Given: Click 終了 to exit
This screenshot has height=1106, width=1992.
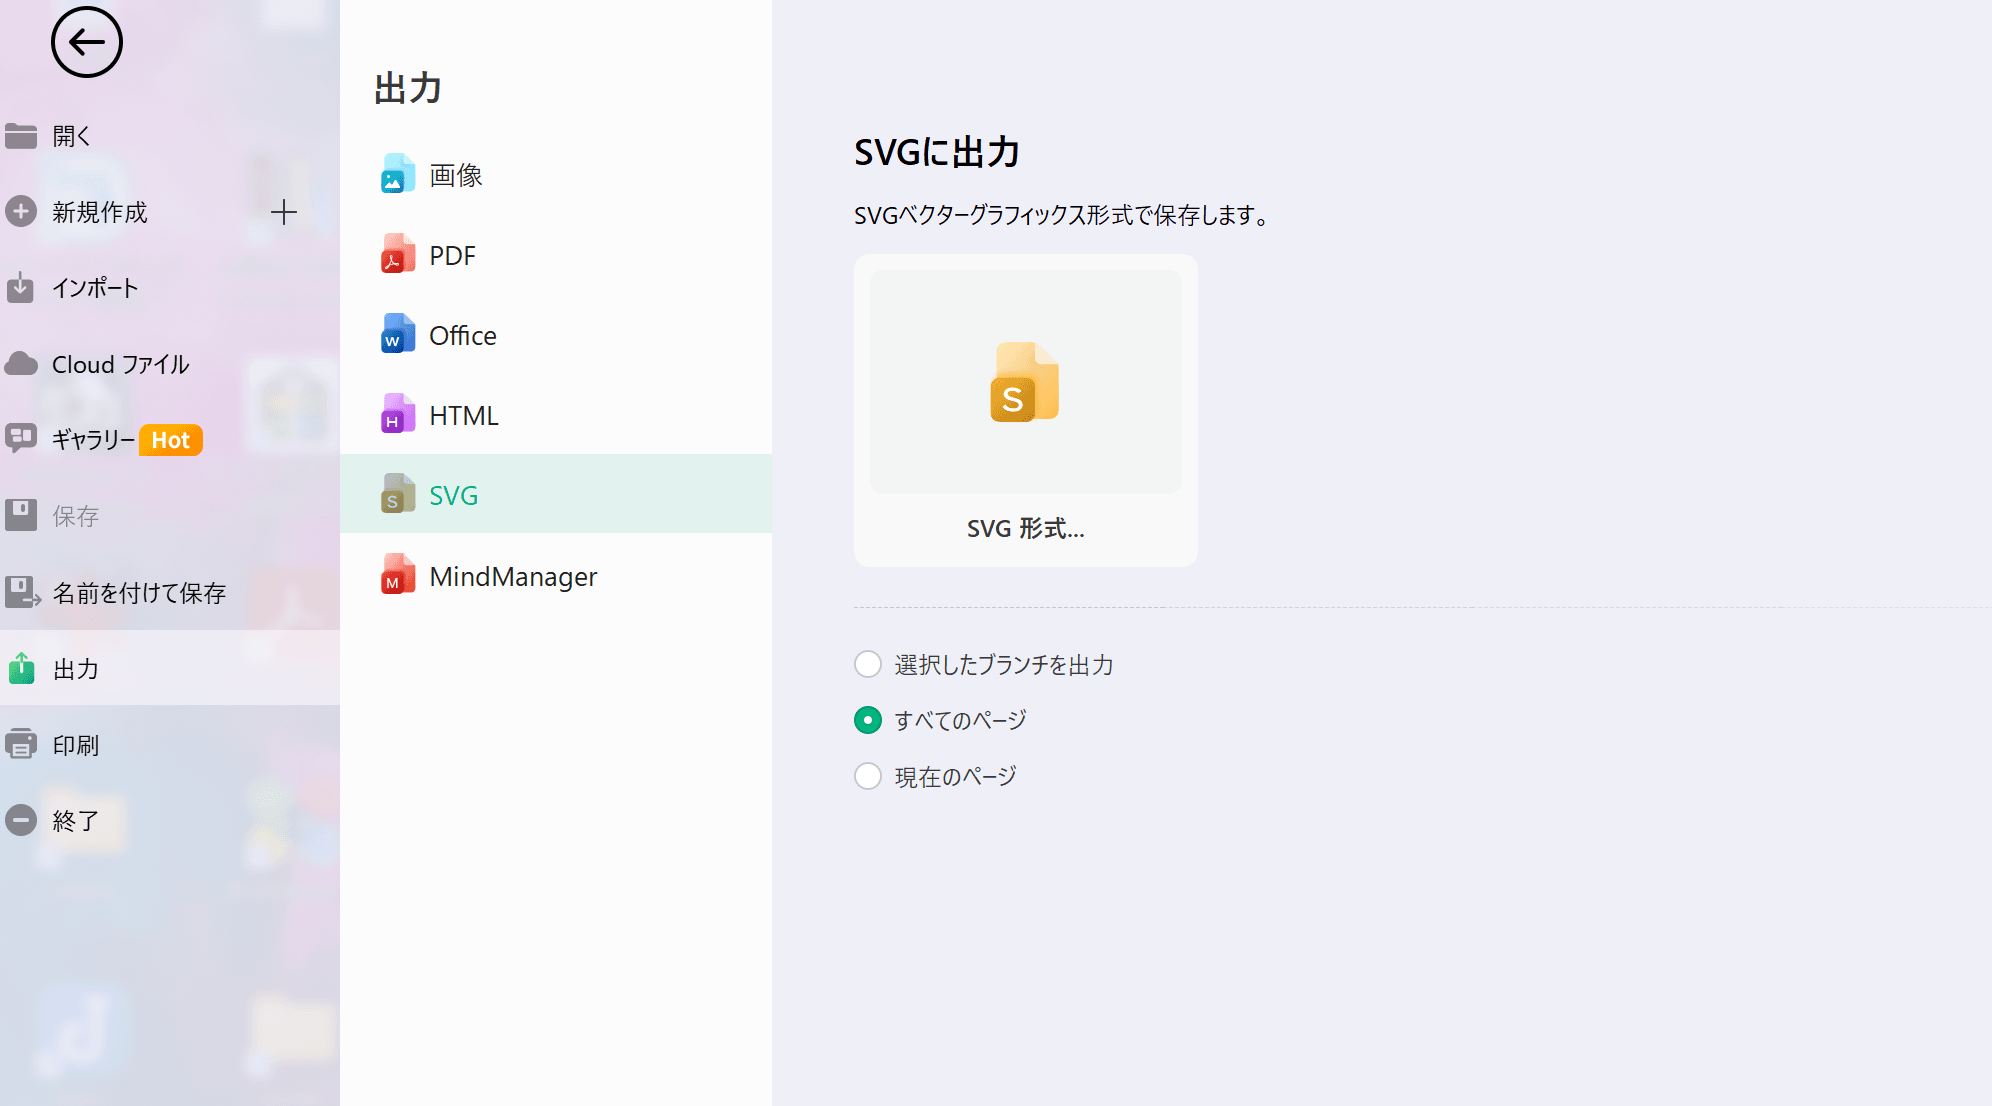Looking at the screenshot, I should pyautogui.click(x=170, y=820).
